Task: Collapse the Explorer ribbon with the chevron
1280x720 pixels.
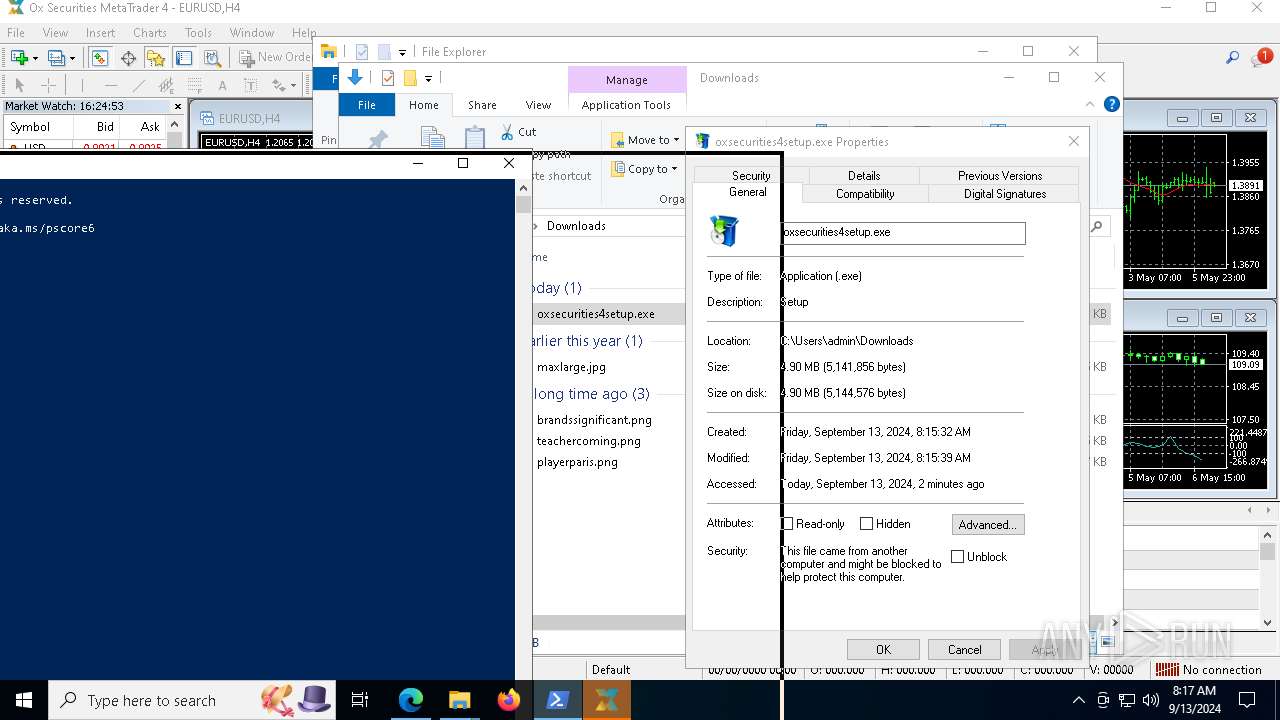Action: click(1090, 104)
